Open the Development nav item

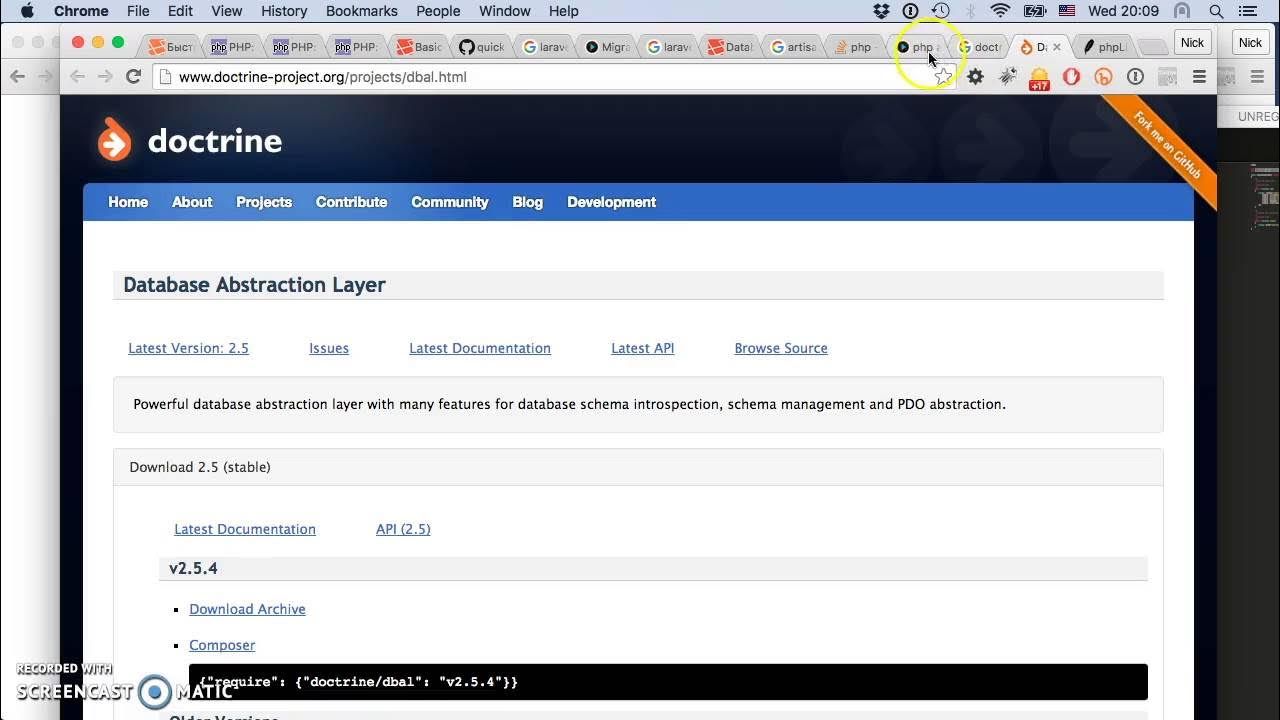pyautogui.click(x=611, y=202)
